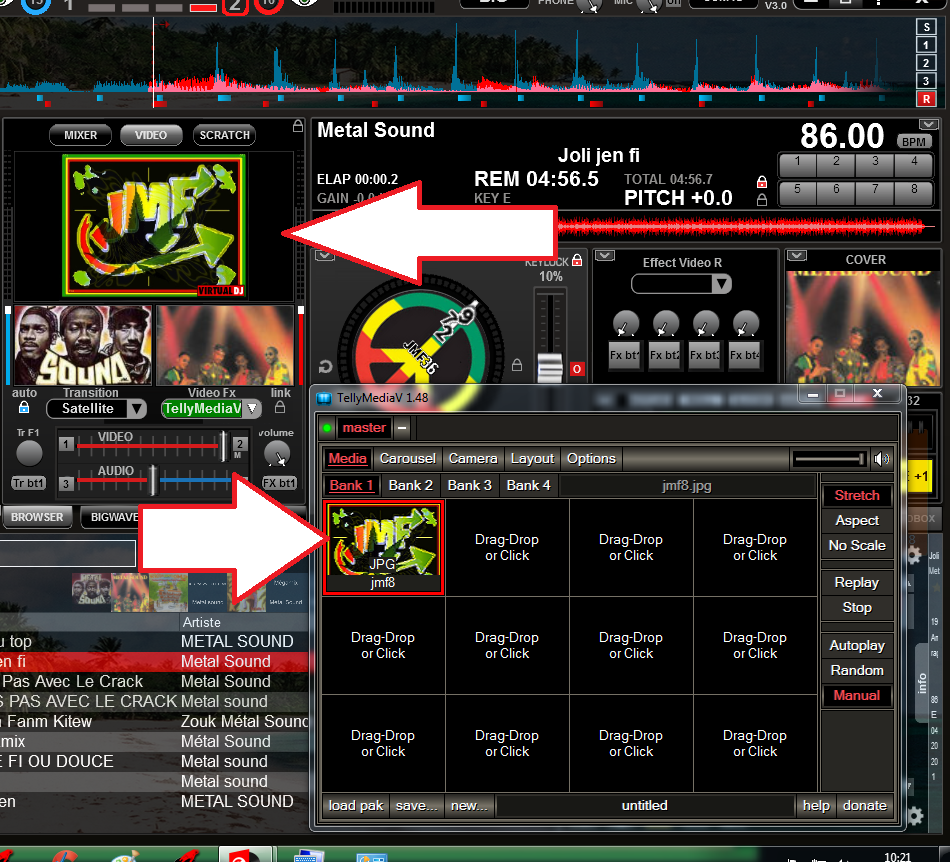
Task: Switch to the SCRATCH tab
Action: (224, 135)
